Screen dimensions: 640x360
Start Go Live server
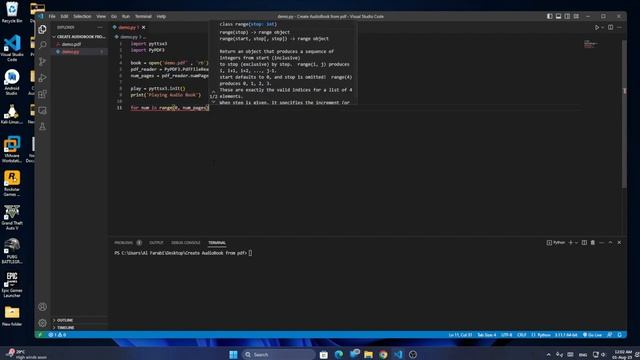click(x=592, y=335)
